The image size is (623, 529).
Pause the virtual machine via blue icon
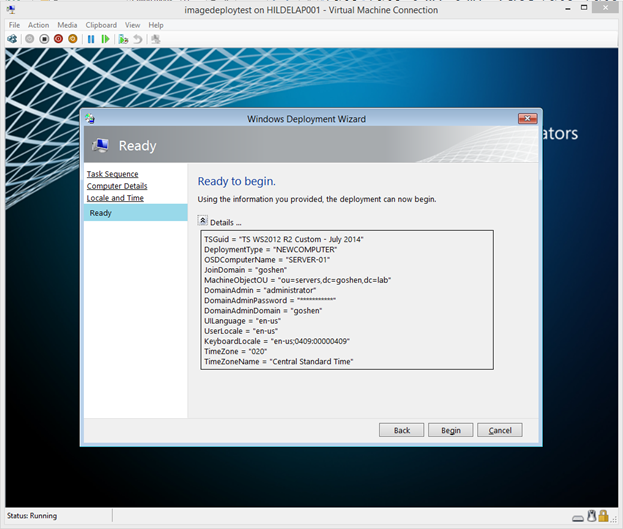pos(91,39)
